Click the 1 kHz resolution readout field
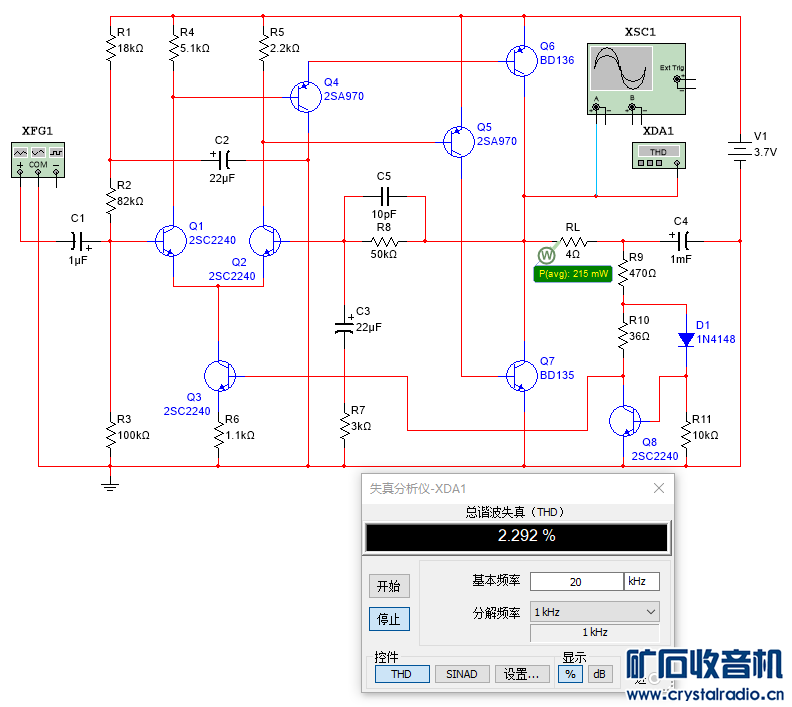Viewport: 792px width, 707px height. (595, 633)
